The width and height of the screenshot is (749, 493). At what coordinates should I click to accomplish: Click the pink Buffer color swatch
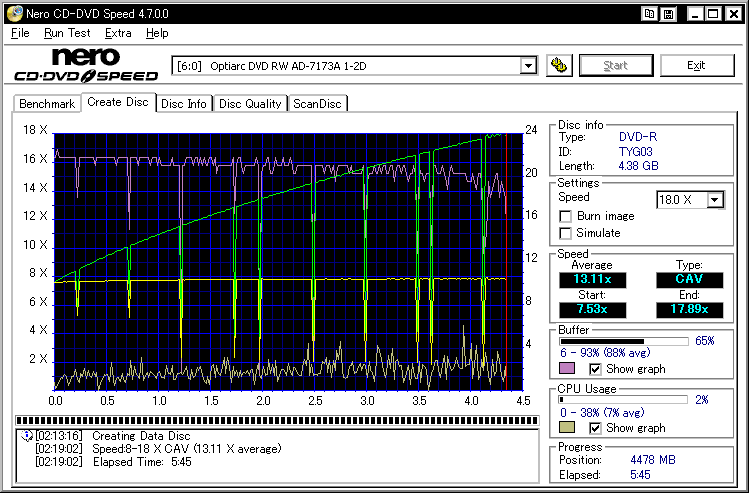pos(568,370)
